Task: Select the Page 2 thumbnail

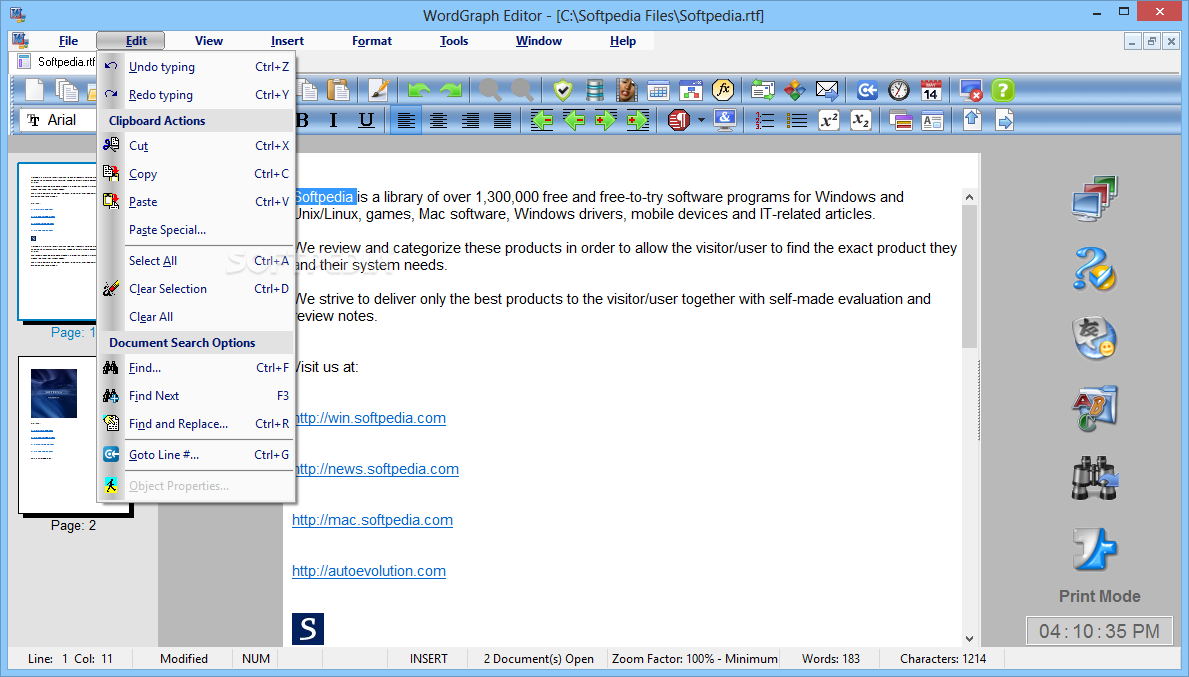Action: 74,435
